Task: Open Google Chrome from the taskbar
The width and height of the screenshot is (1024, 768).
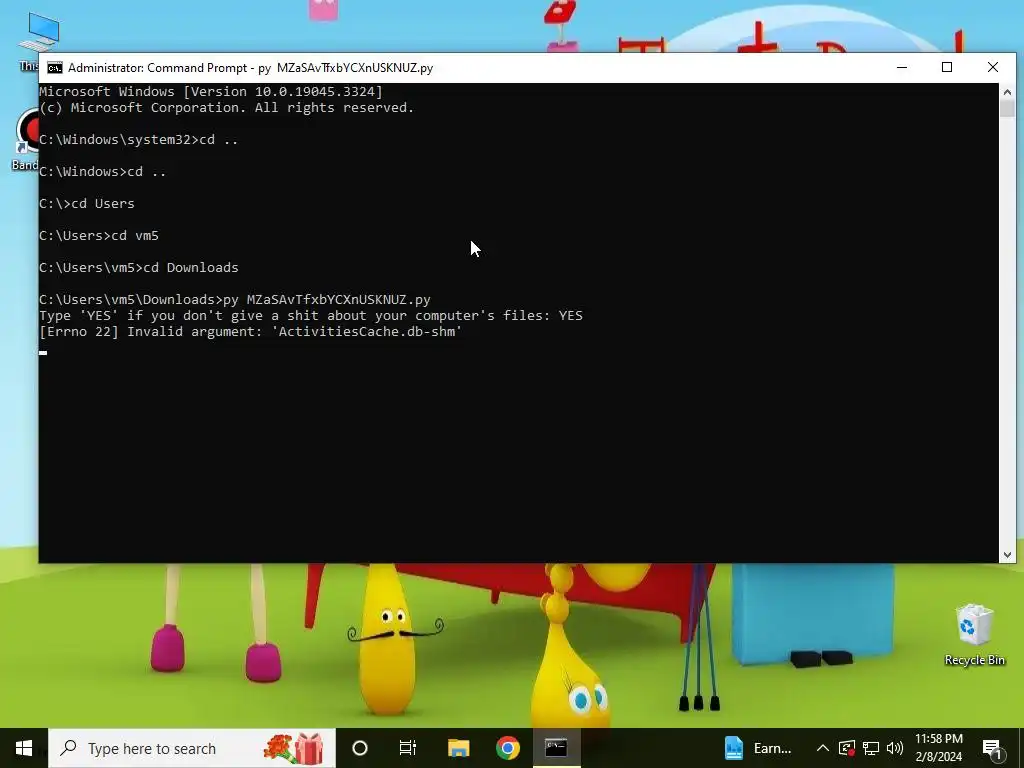Action: 507,748
